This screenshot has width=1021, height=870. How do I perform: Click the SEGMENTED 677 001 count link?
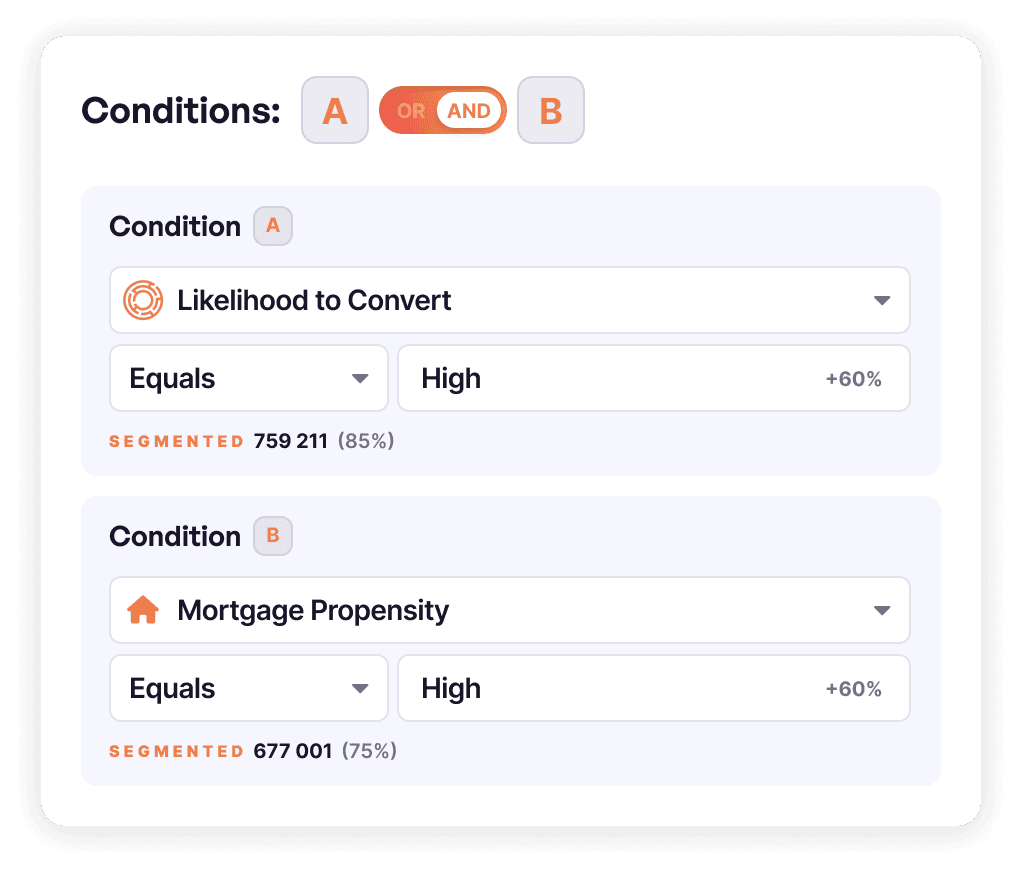pos(250,750)
